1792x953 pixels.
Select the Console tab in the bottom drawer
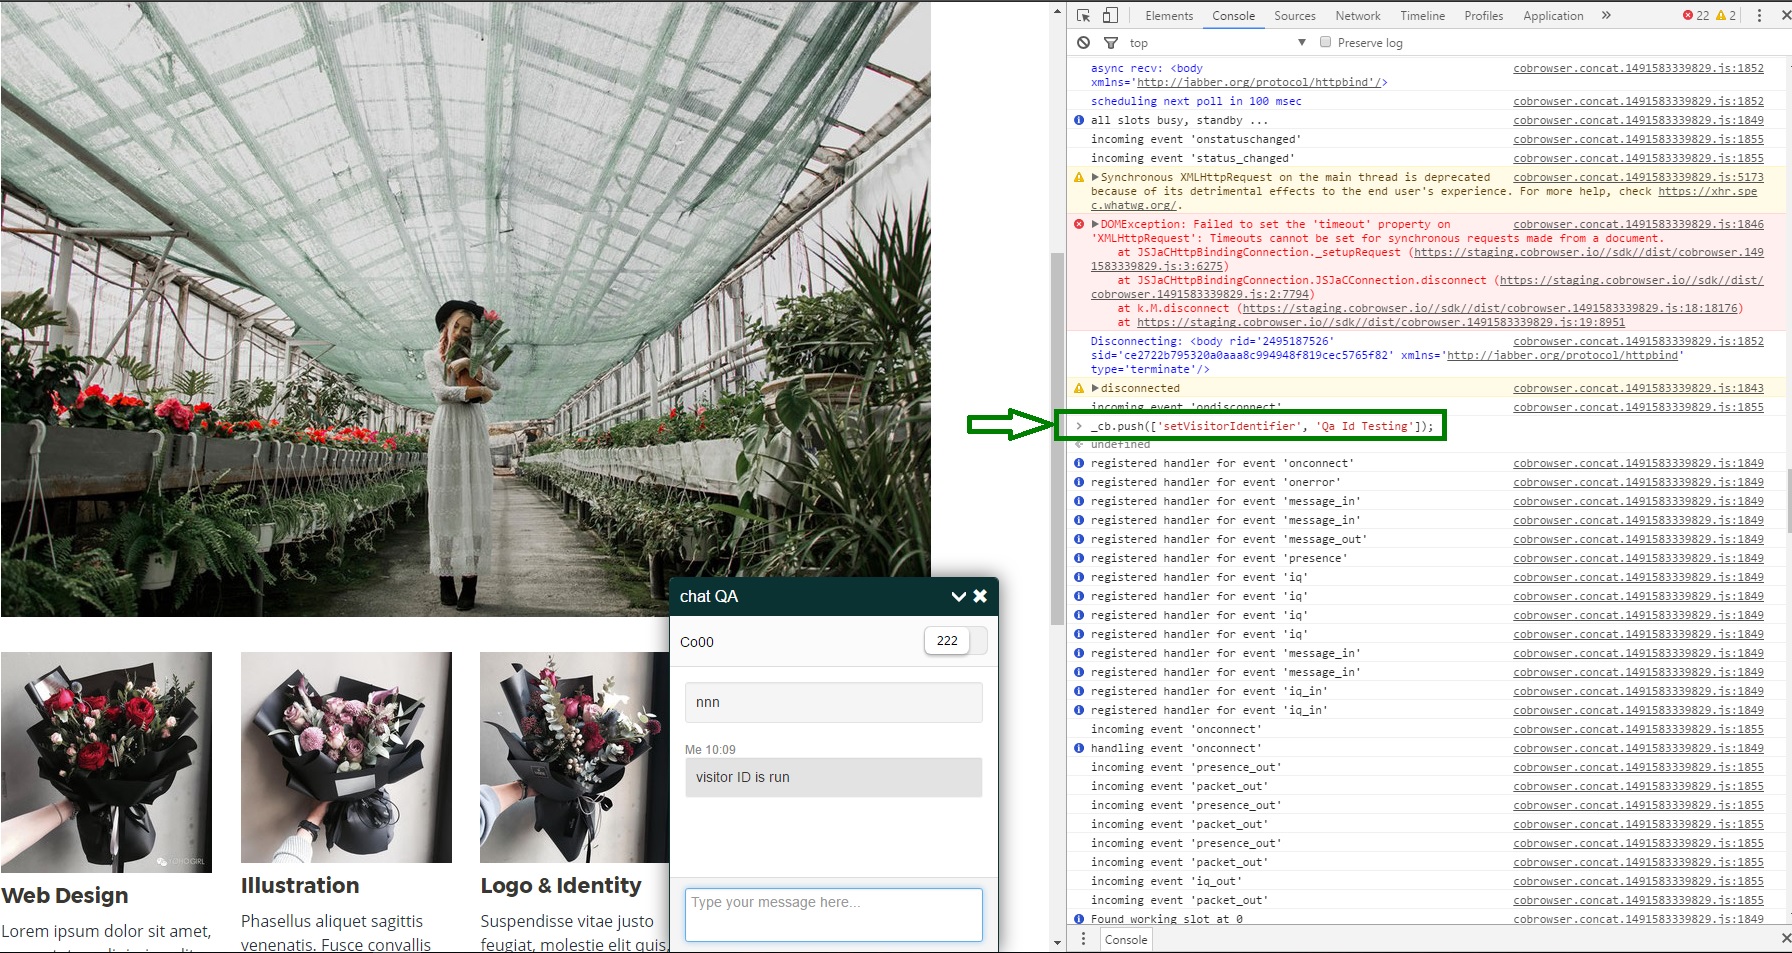point(1126,940)
